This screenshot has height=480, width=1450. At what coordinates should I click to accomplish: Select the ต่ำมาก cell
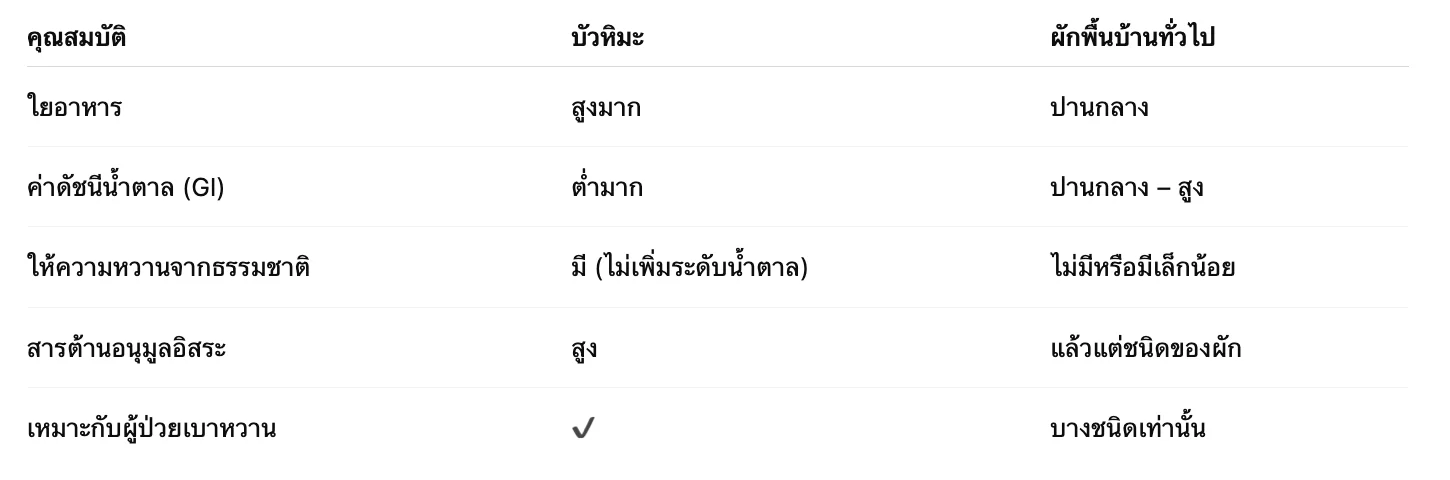[x=606, y=187]
